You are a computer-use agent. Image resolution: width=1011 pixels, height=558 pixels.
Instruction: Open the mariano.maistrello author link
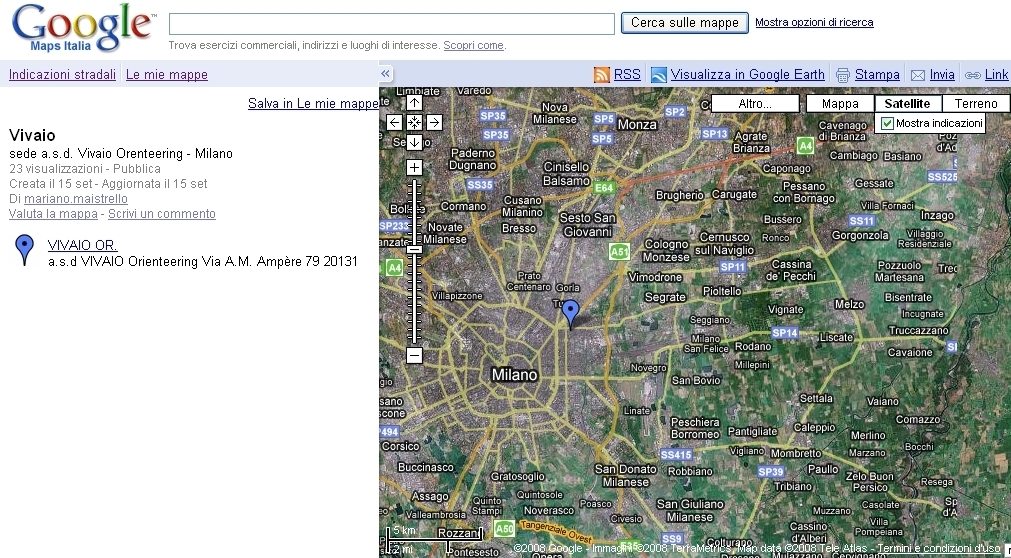tap(76, 199)
